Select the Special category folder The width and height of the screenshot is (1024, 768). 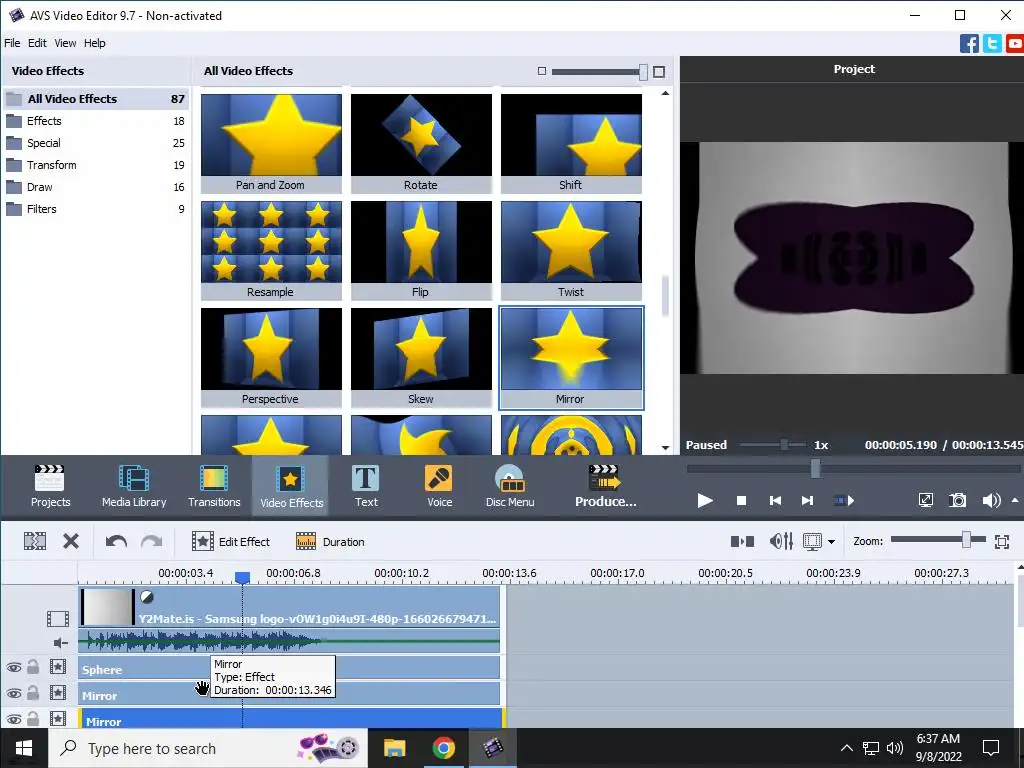(x=95, y=143)
